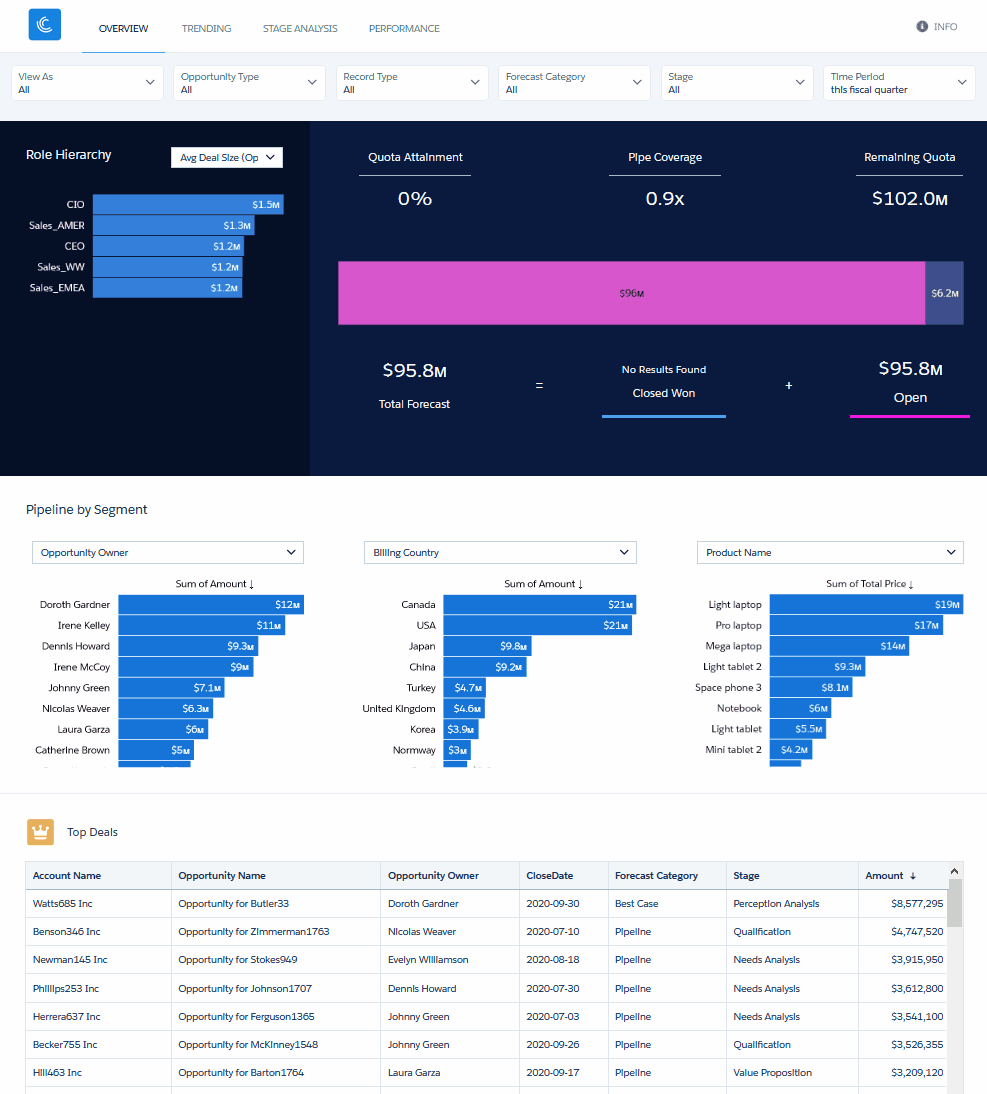This screenshot has height=1094, width=987.
Task: Open the Time Period filter dropdown
Action: 900,83
